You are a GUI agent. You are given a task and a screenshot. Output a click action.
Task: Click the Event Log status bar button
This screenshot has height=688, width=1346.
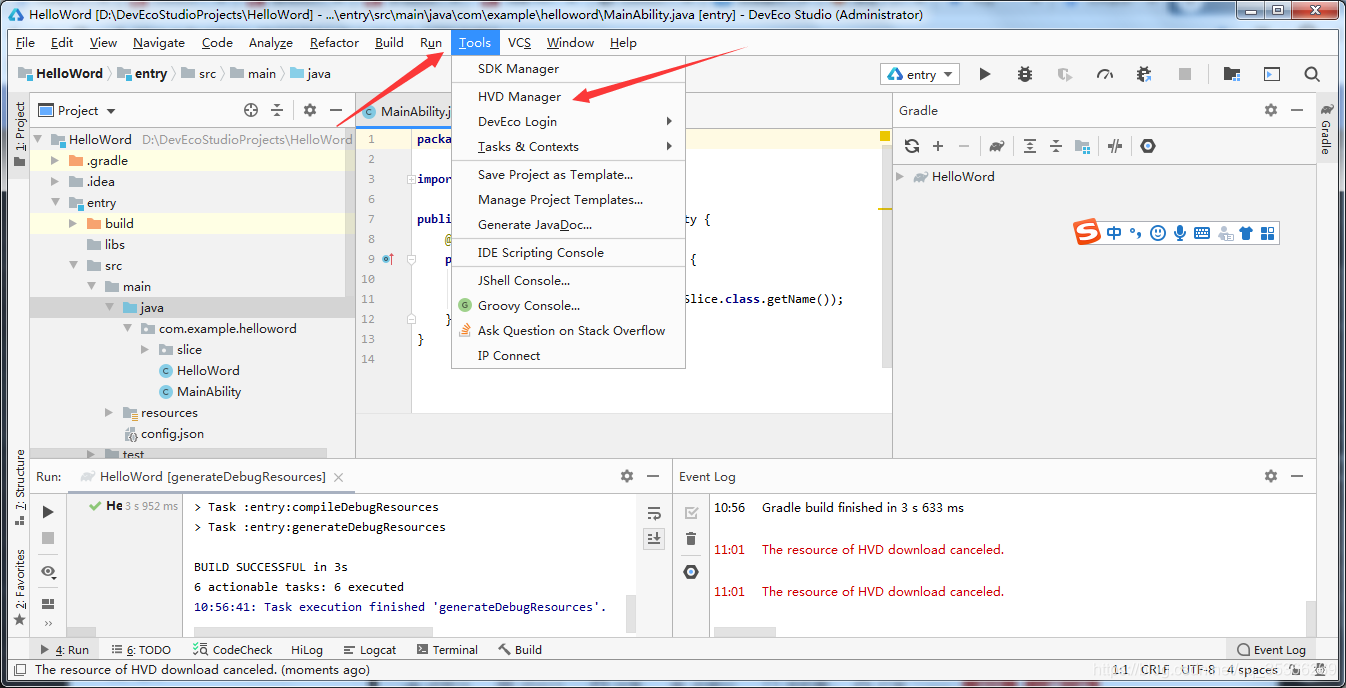tap(1272, 649)
